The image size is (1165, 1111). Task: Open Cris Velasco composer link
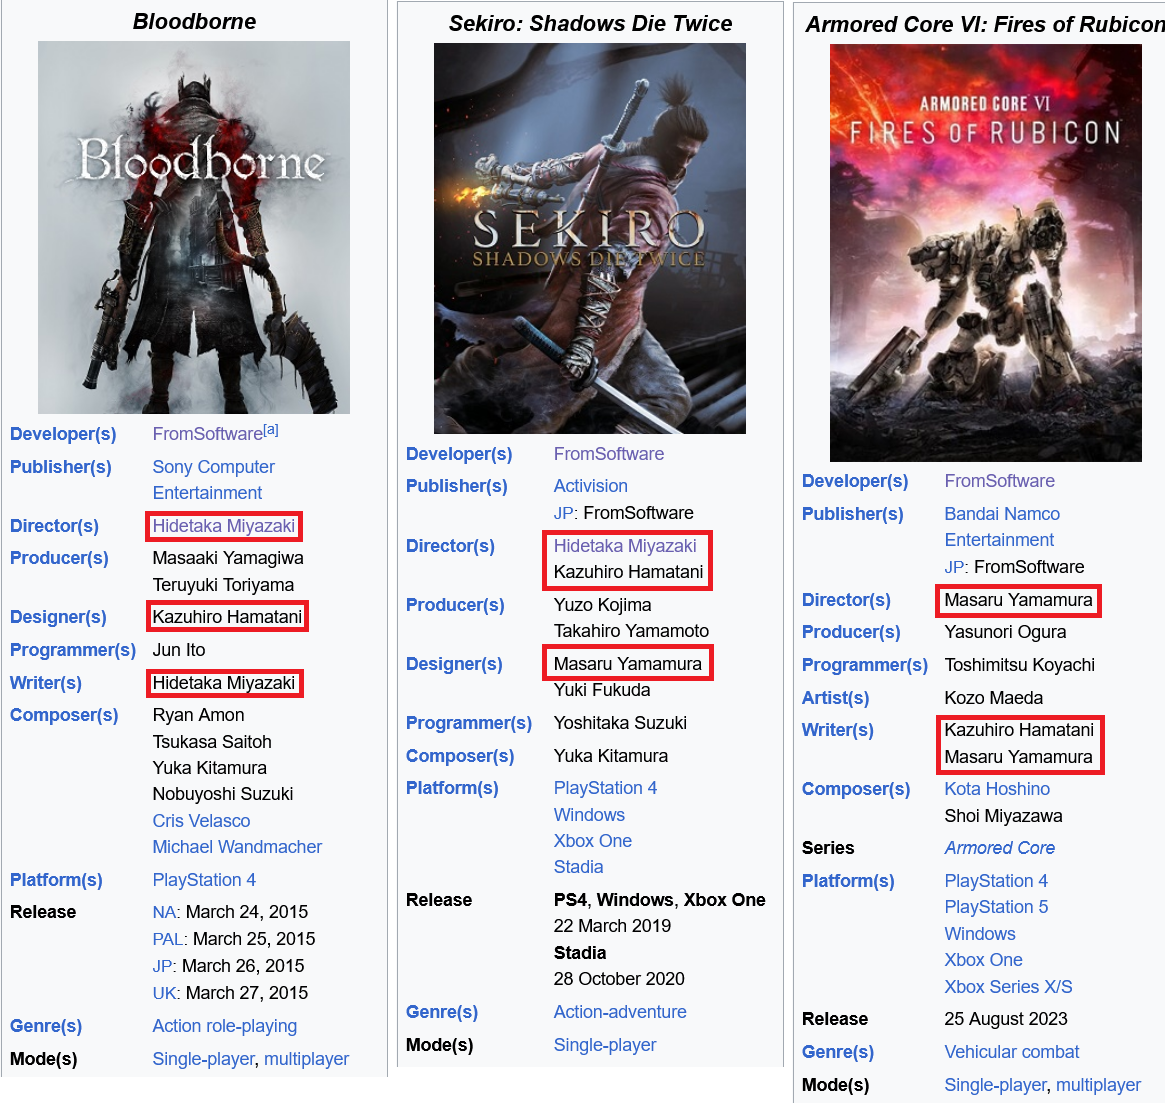point(201,821)
